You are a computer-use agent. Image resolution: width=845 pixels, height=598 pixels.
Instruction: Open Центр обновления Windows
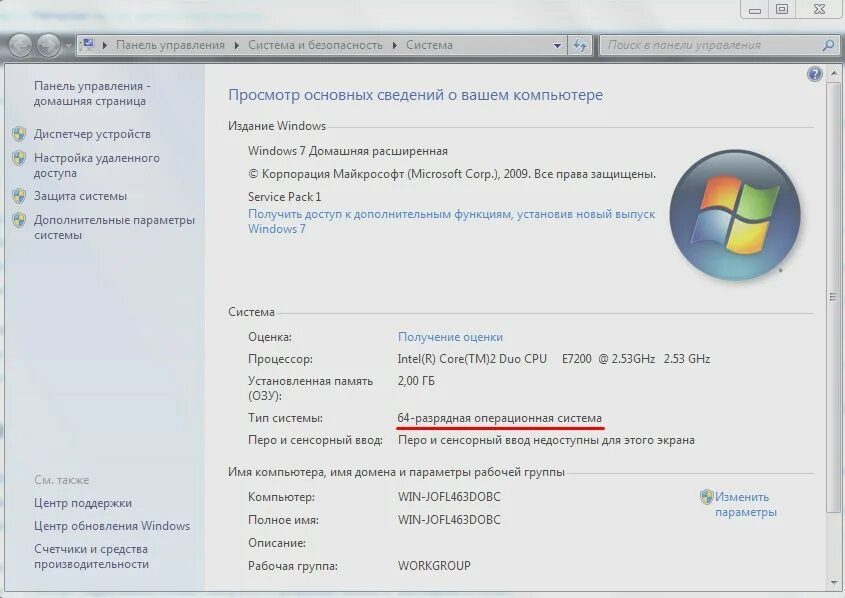(x=112, y=526)
